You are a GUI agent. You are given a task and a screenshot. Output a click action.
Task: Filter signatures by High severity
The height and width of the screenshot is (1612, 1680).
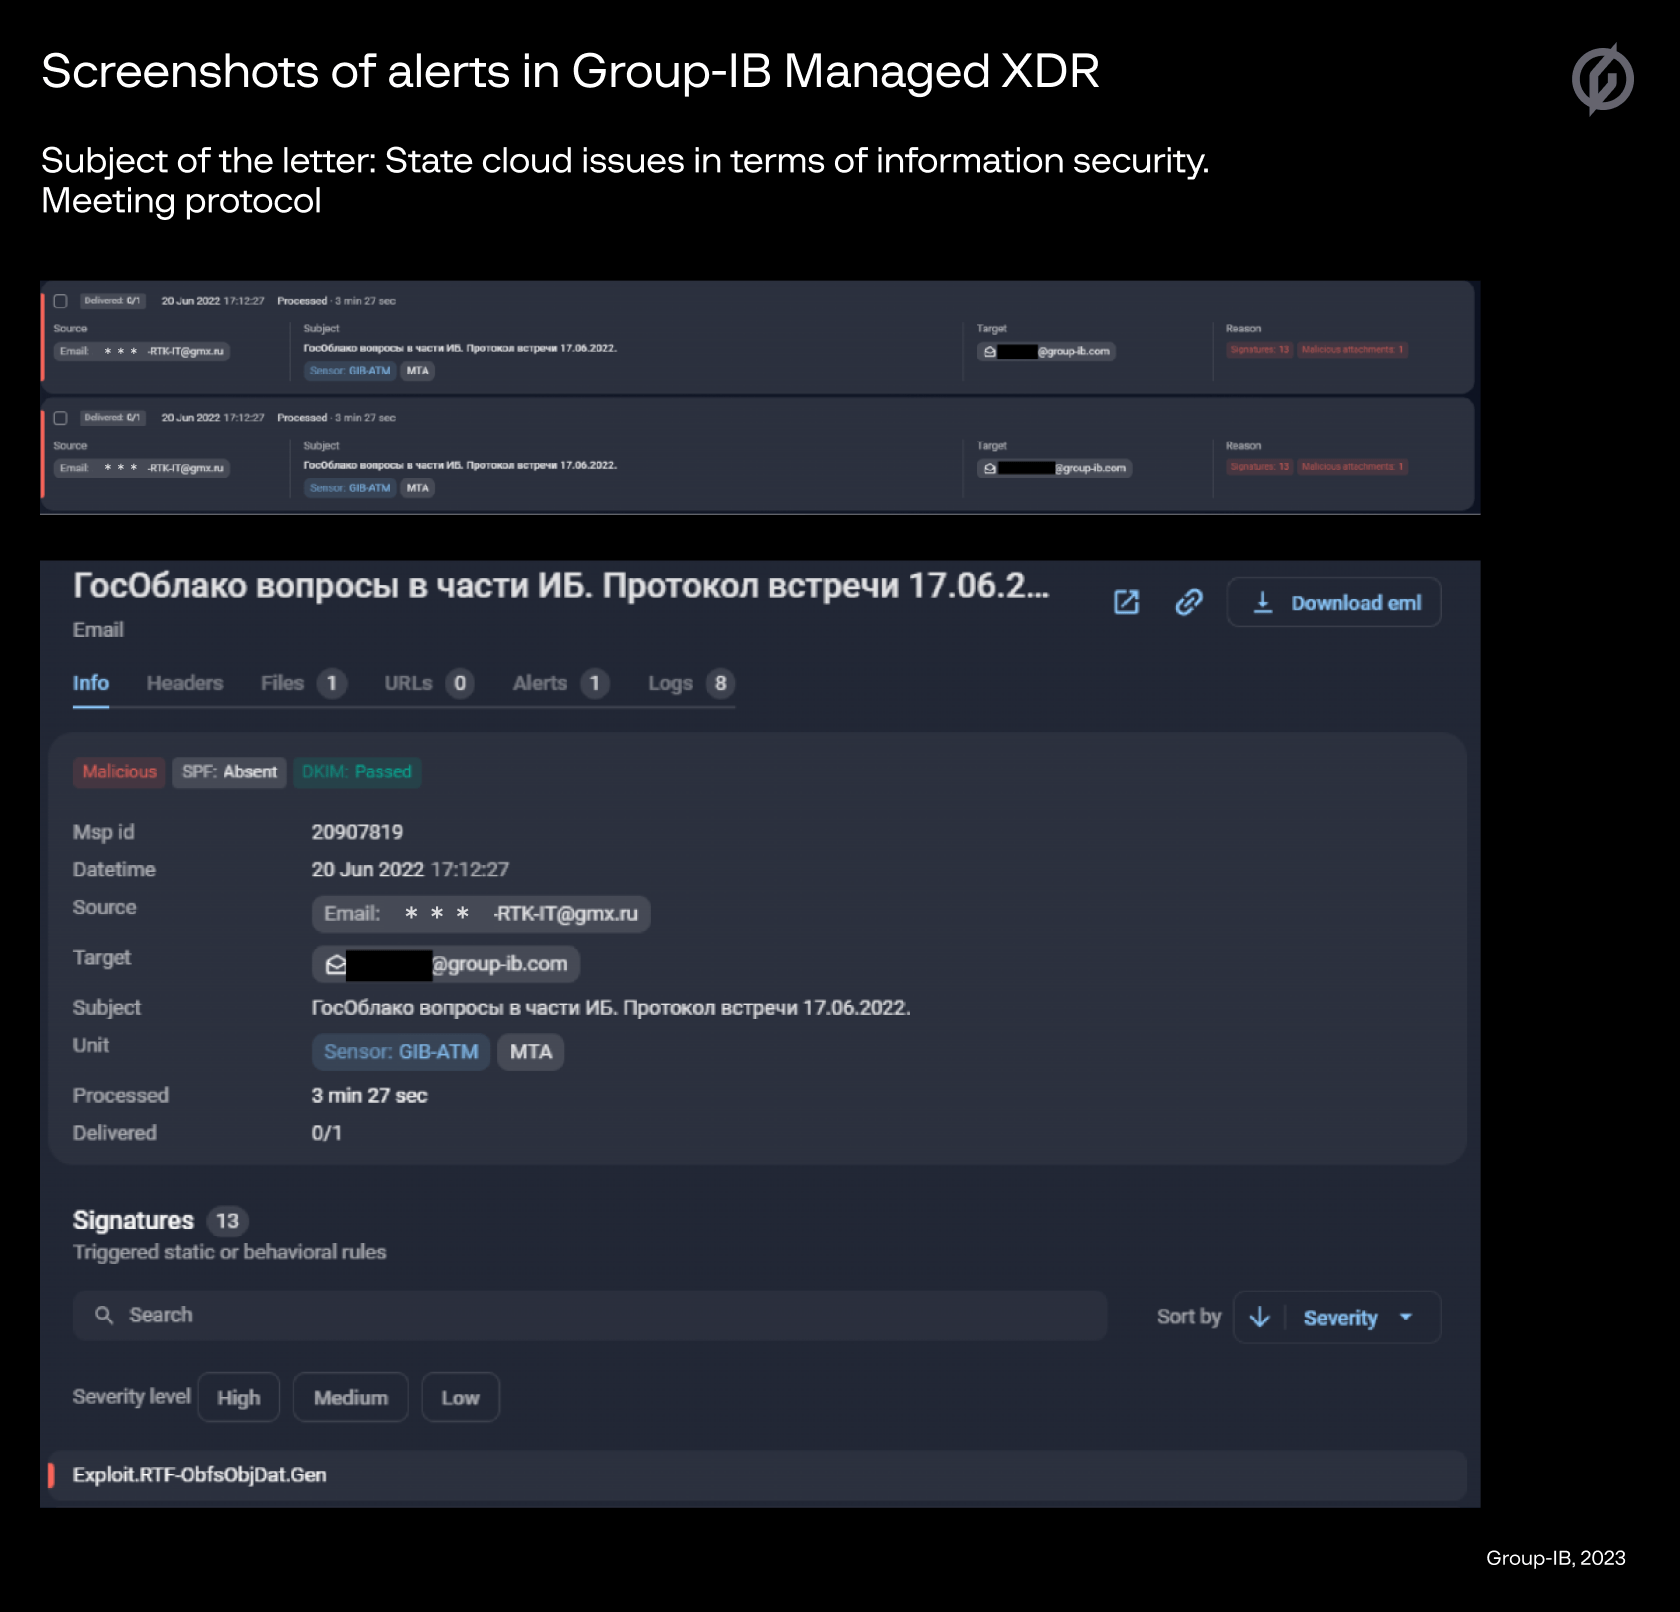238,1397
